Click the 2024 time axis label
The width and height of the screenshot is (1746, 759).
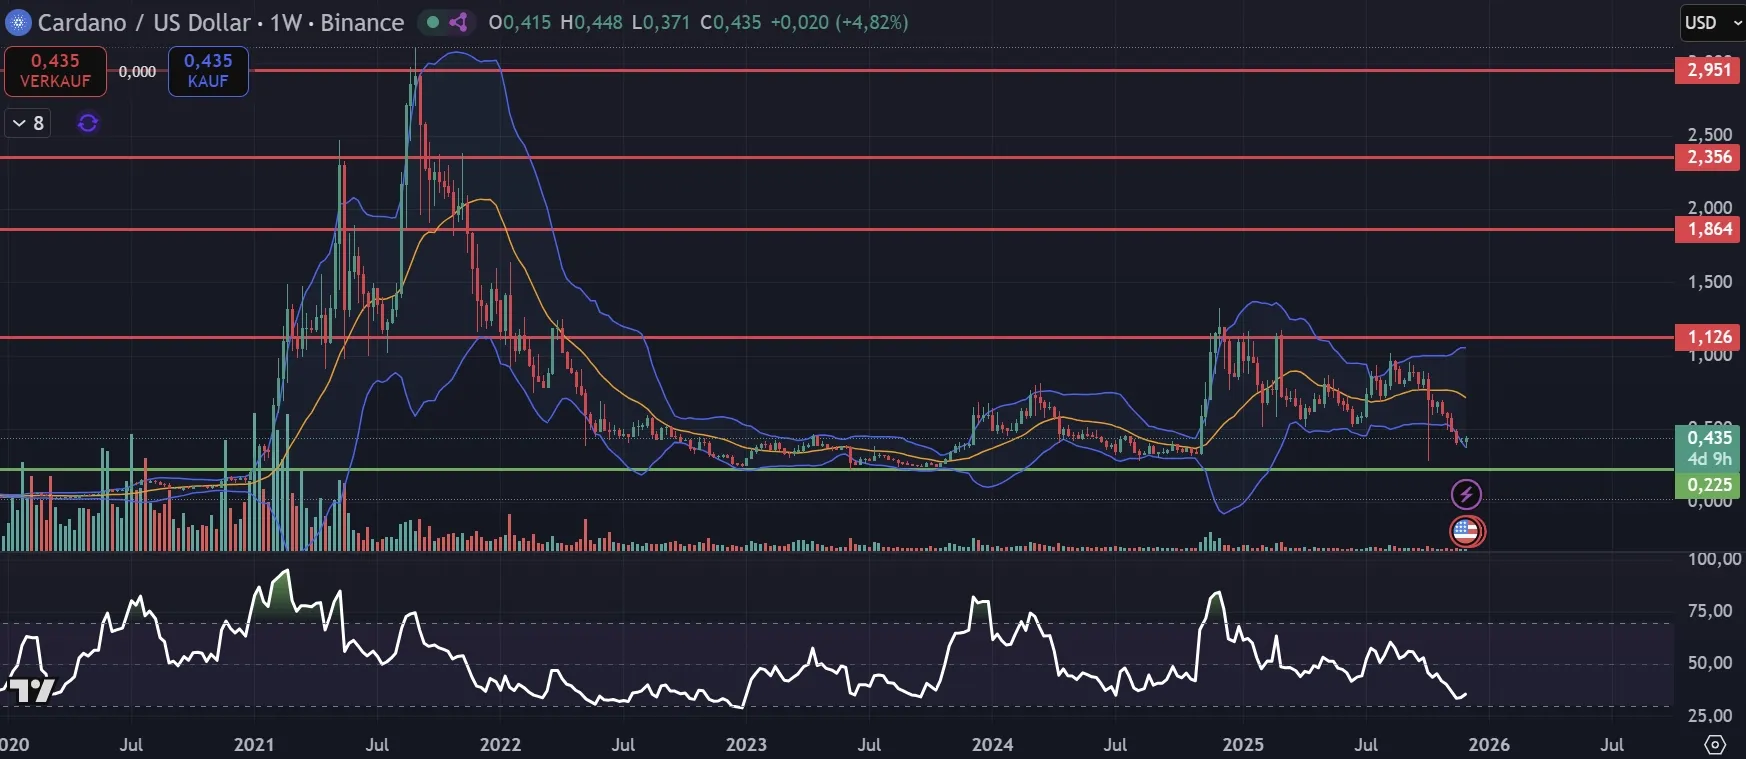coord(992,745)
